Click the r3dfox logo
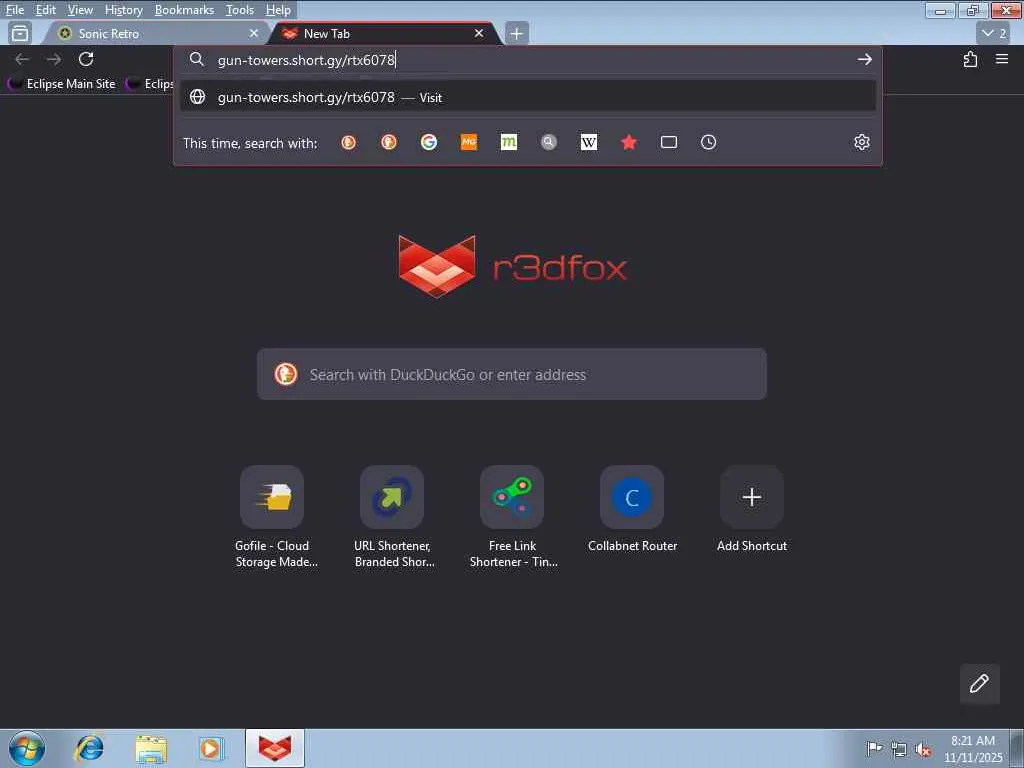 [512, 266]
